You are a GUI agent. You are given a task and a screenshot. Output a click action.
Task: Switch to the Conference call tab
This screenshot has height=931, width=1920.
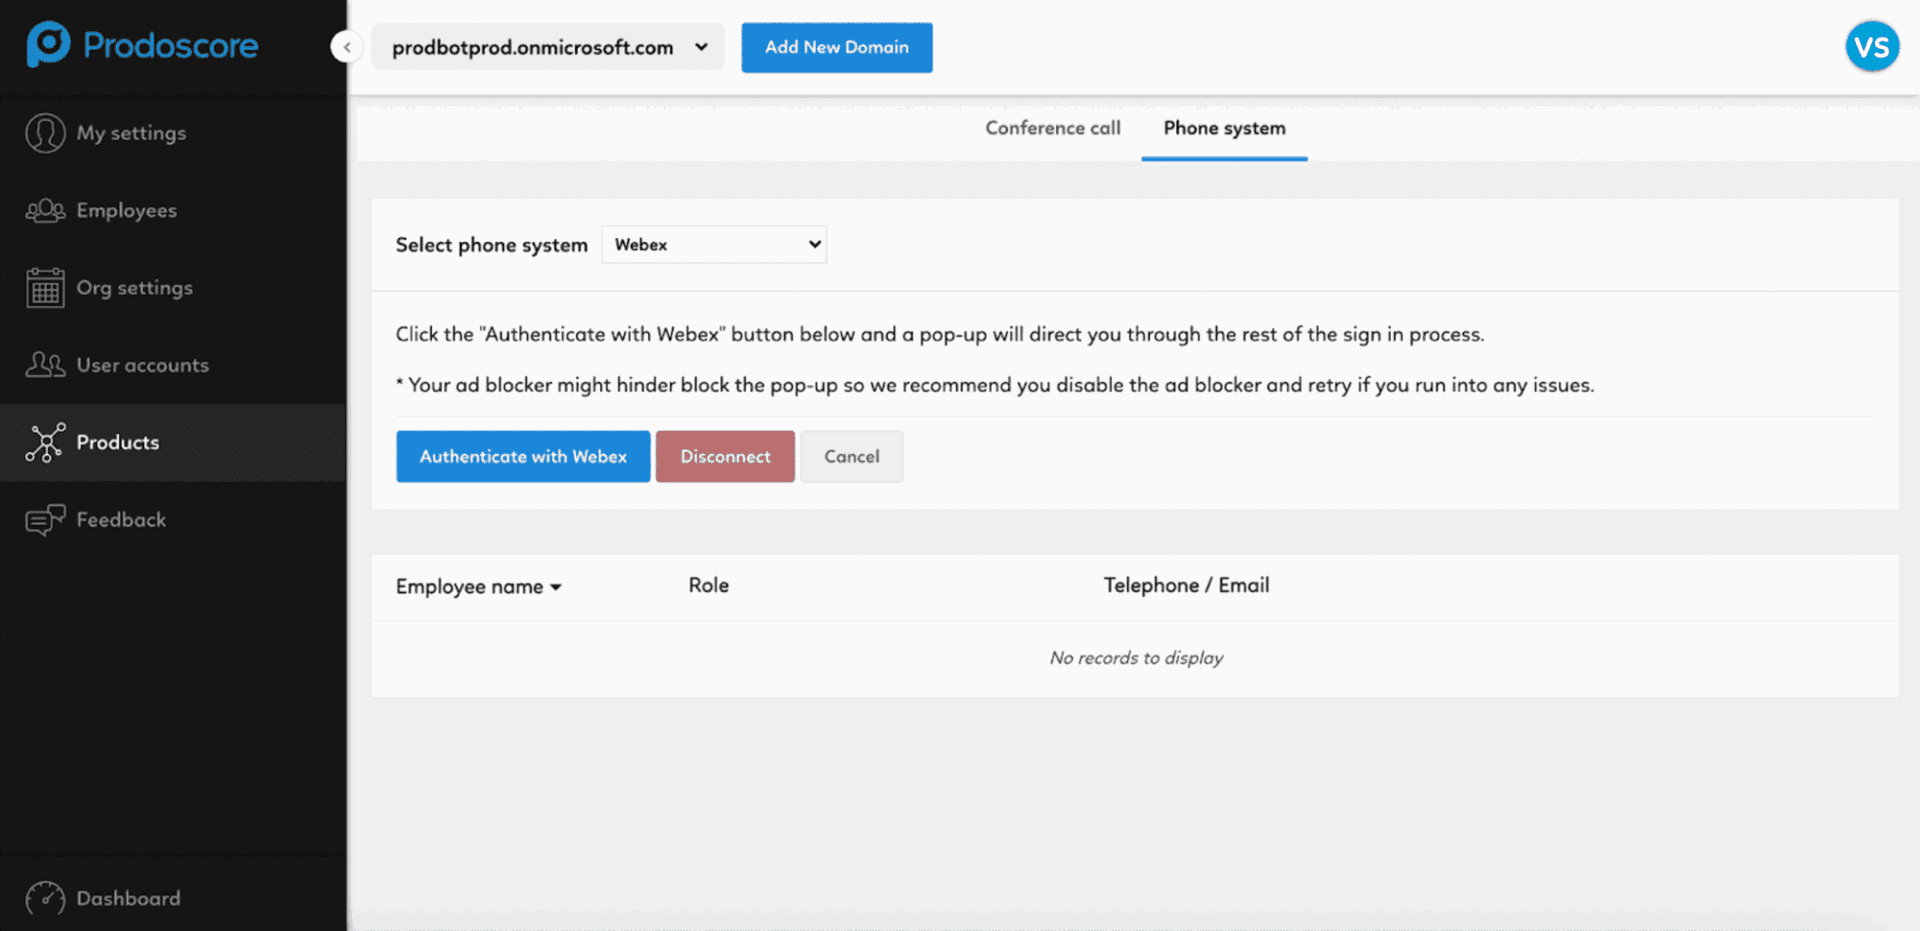point(1052,128)
